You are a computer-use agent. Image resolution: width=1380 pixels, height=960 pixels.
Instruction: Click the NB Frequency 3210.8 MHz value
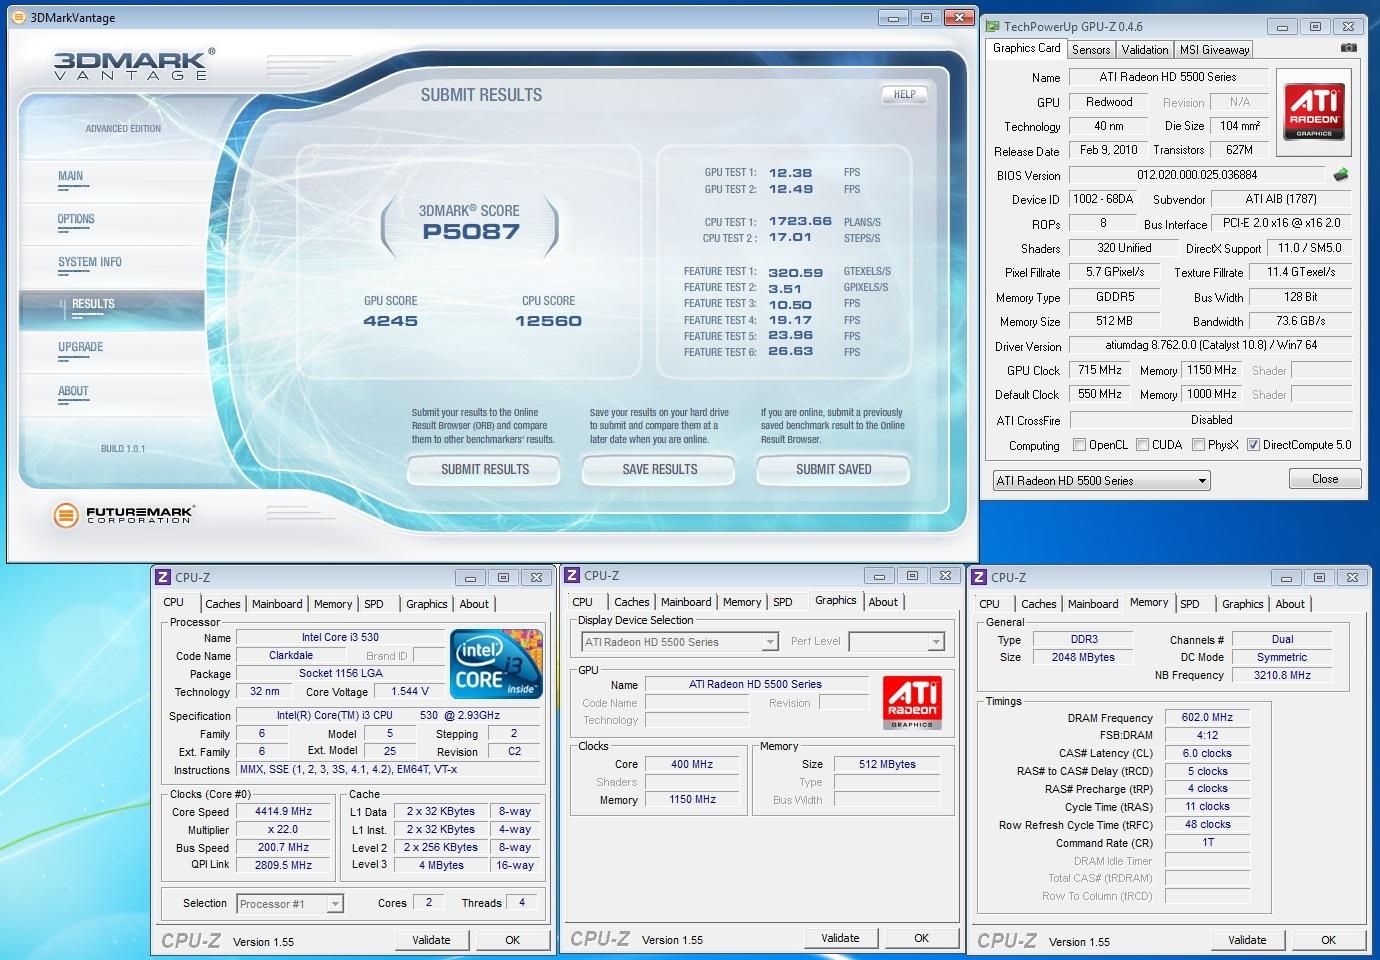coord(1282,675)
